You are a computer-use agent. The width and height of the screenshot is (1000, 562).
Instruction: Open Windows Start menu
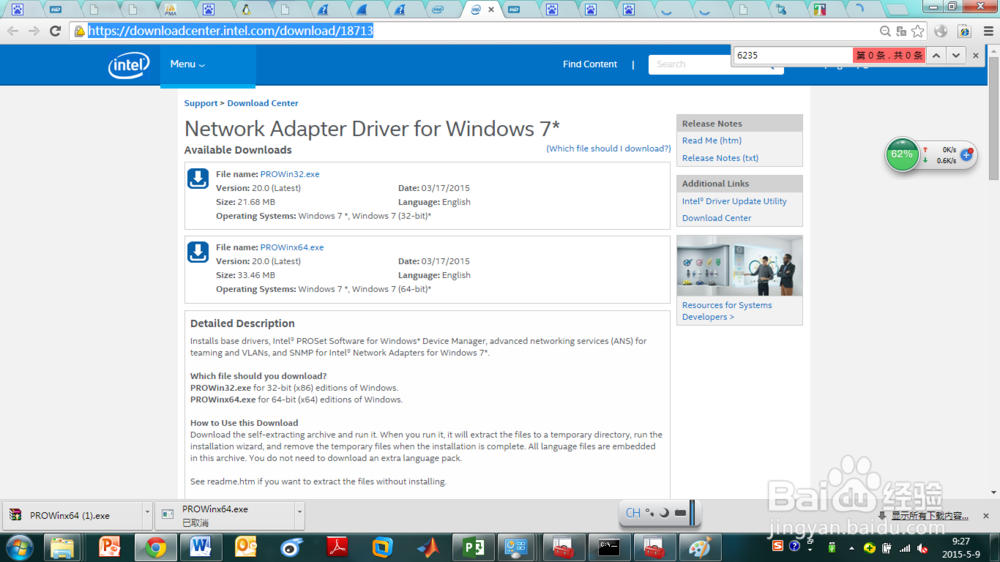(x=19, y=548)
